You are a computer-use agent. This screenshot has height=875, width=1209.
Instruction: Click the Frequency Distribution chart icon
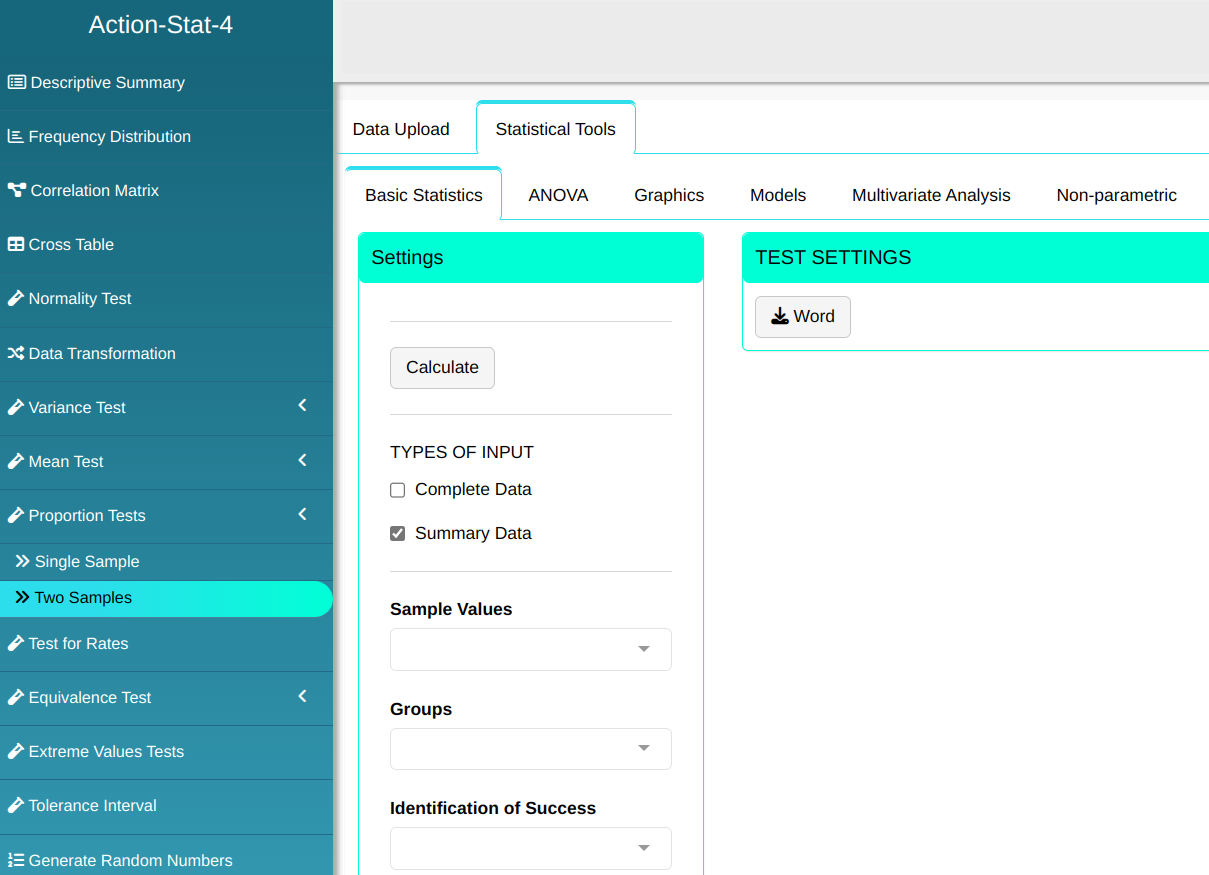(15, 137)
